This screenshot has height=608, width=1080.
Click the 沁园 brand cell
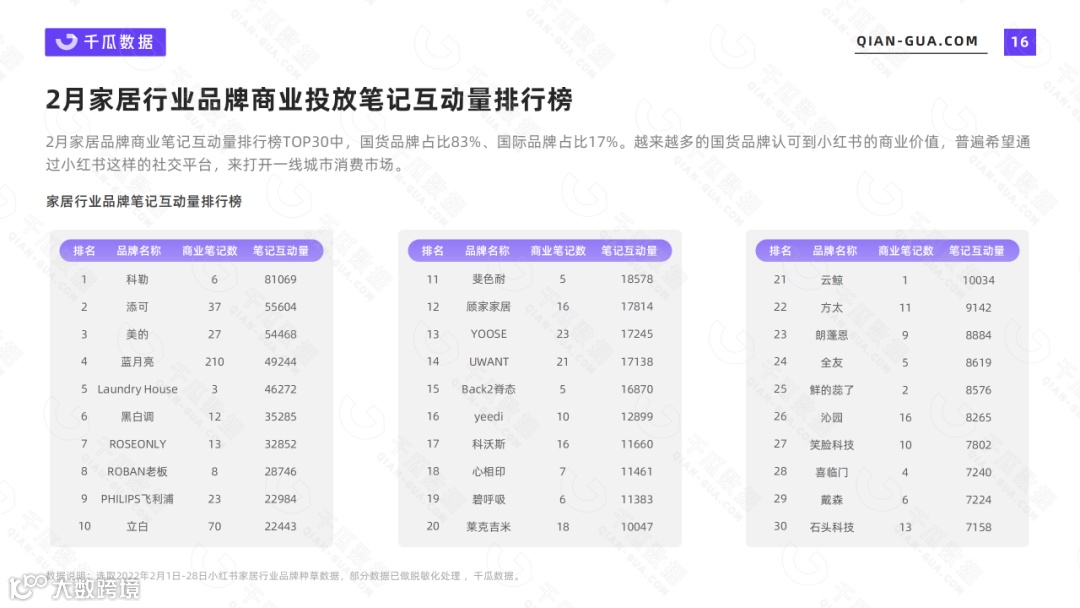[831, 417]
